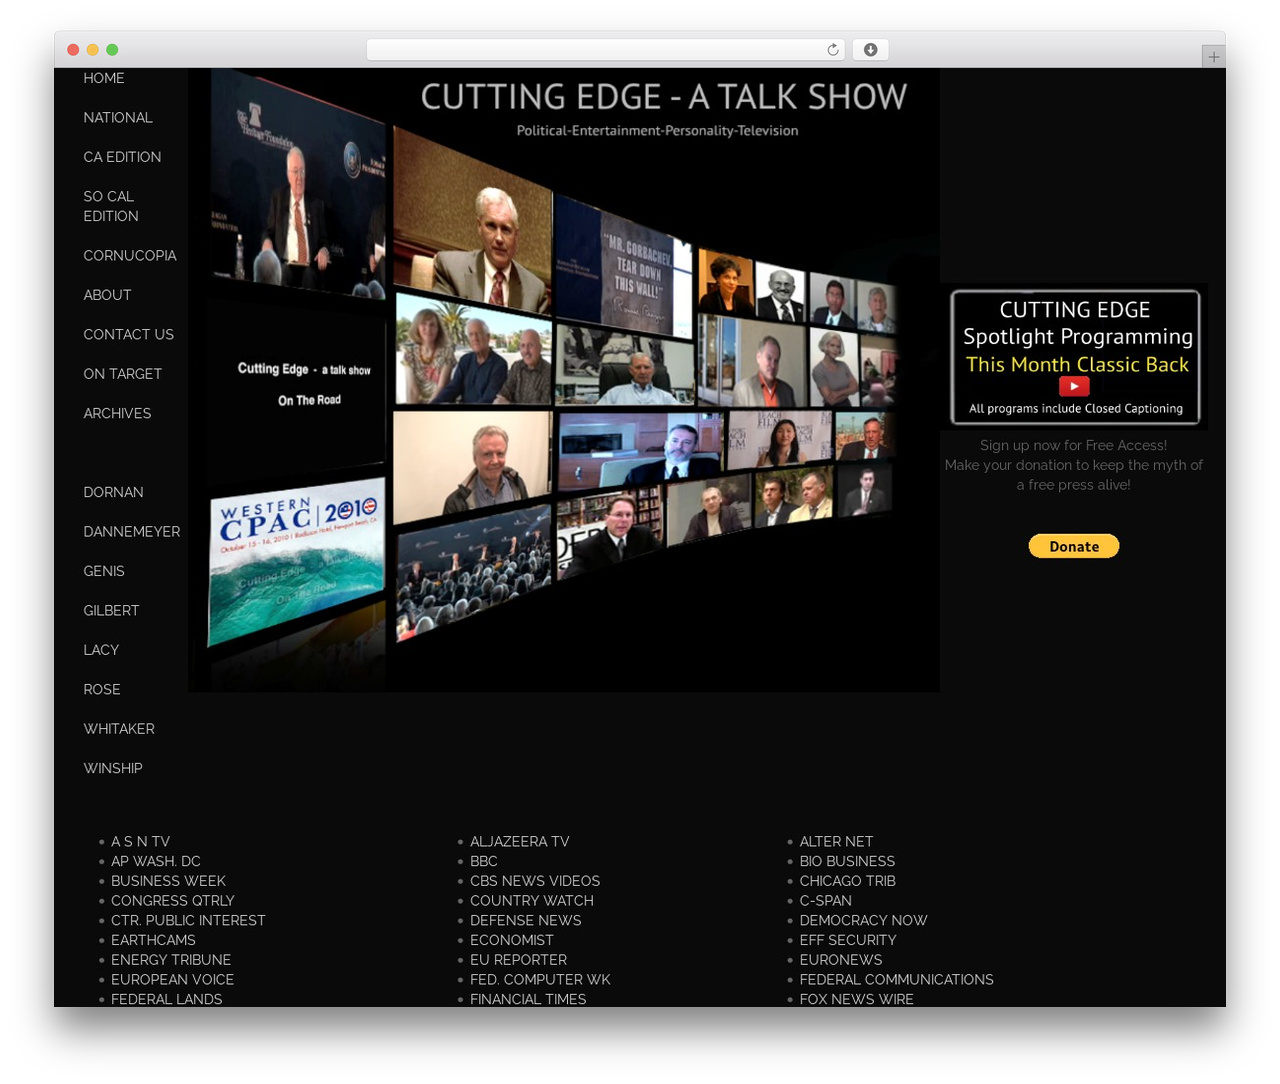Add a new browser tab
The width and height of the screenshot is (1280, 1084).
pos(1213,57)
